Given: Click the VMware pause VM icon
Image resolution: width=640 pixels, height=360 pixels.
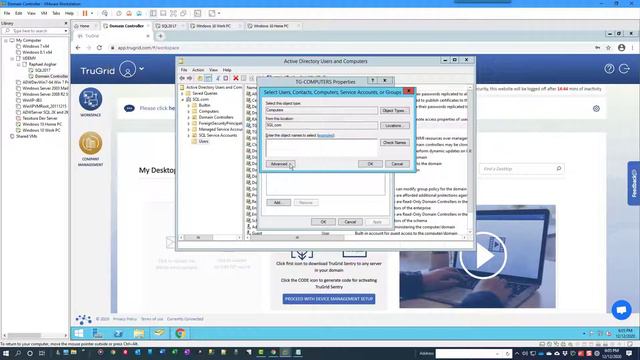Looking at the screenshot, I should [85, 13].
